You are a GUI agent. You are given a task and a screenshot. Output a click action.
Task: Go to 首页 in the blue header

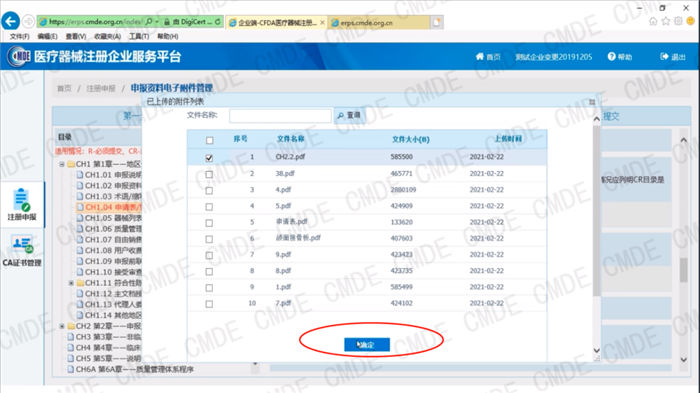(x=488, y=57)
